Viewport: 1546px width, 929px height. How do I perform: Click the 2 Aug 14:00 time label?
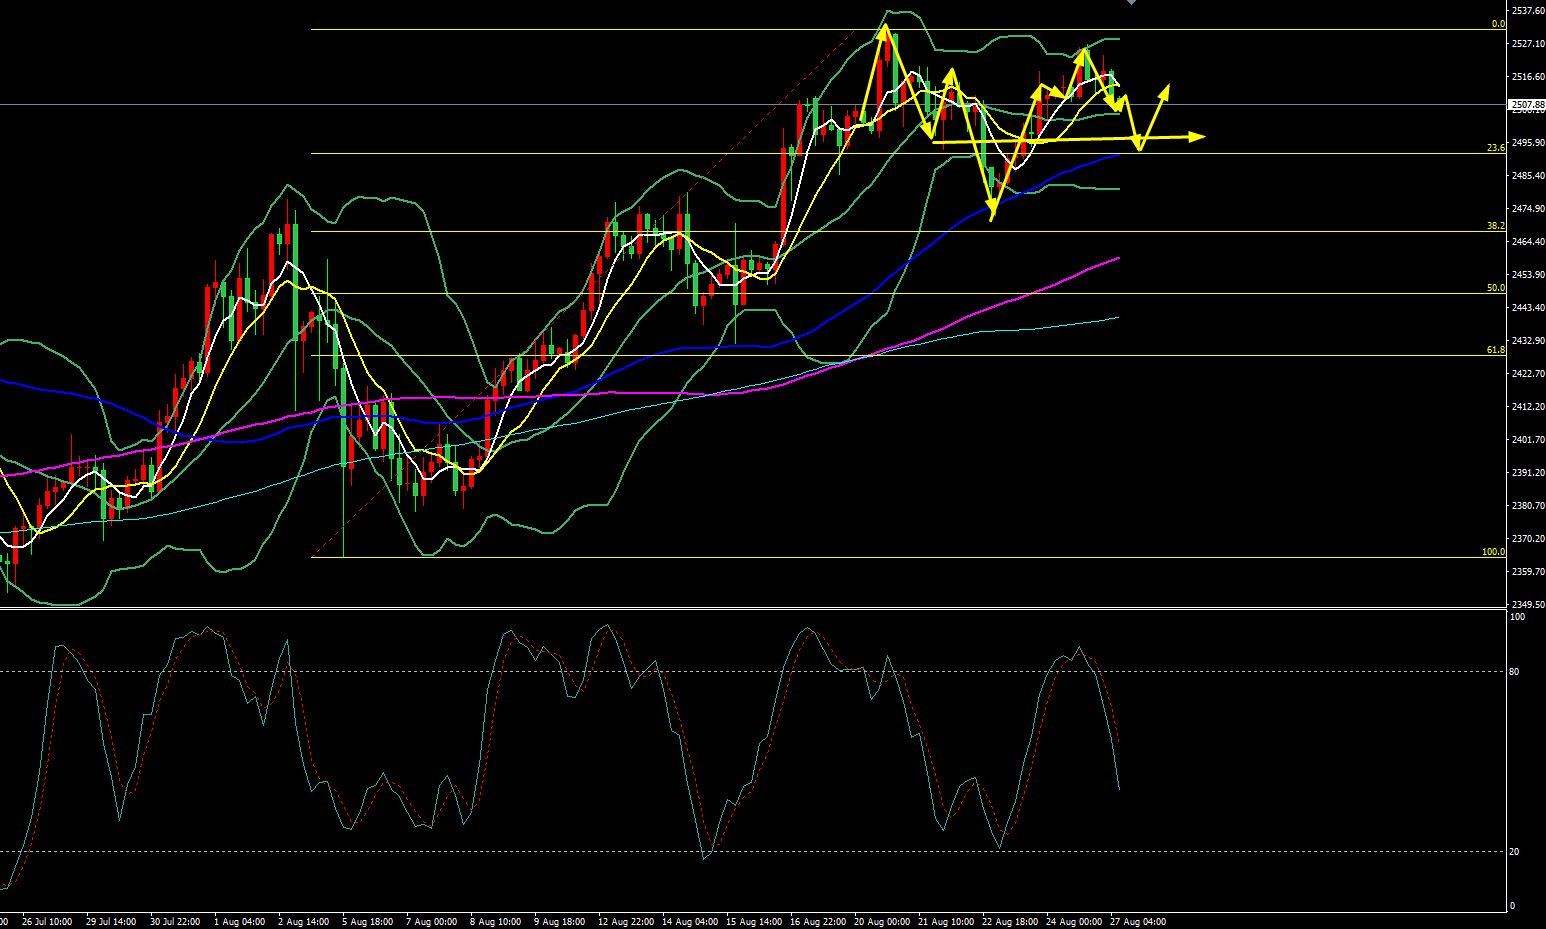click(x=304, y=922)
